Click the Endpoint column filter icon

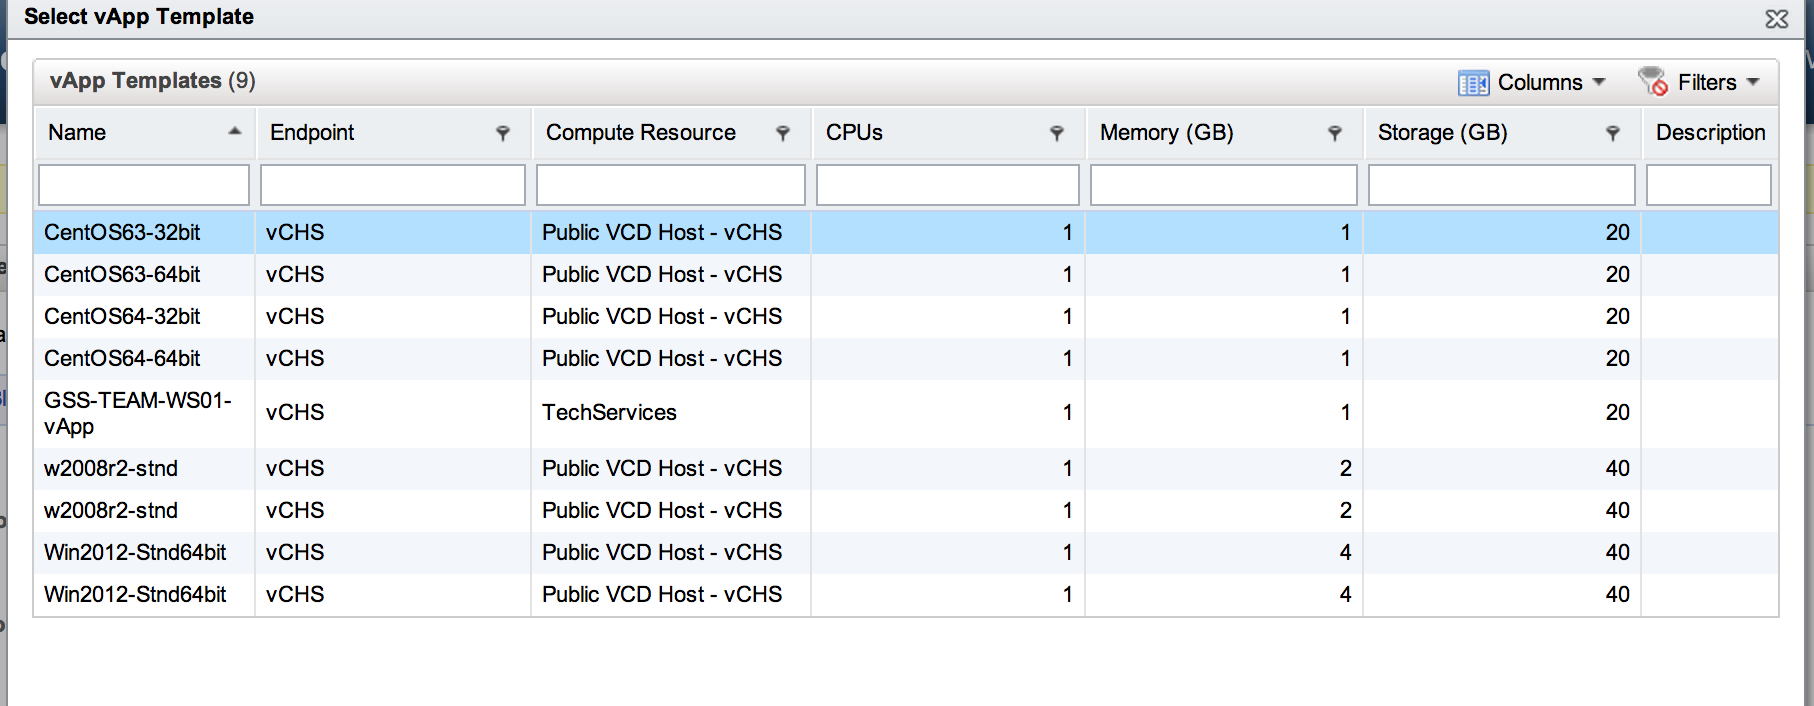click(x=503, y=133)
